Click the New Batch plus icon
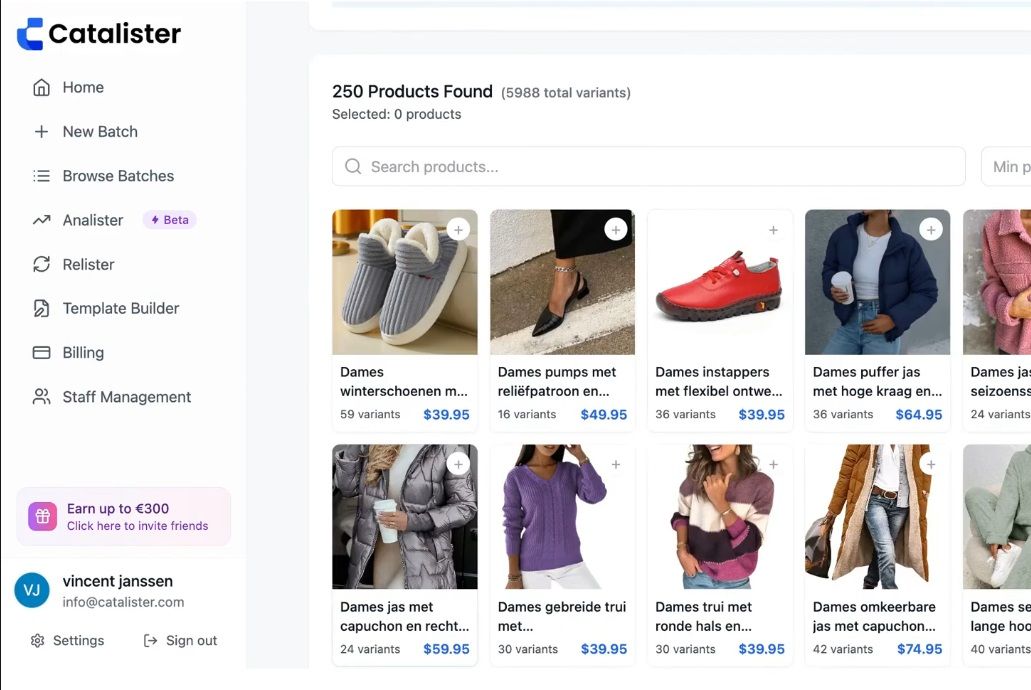Viewport: 1031px width, 690px height. click(41, 132)
